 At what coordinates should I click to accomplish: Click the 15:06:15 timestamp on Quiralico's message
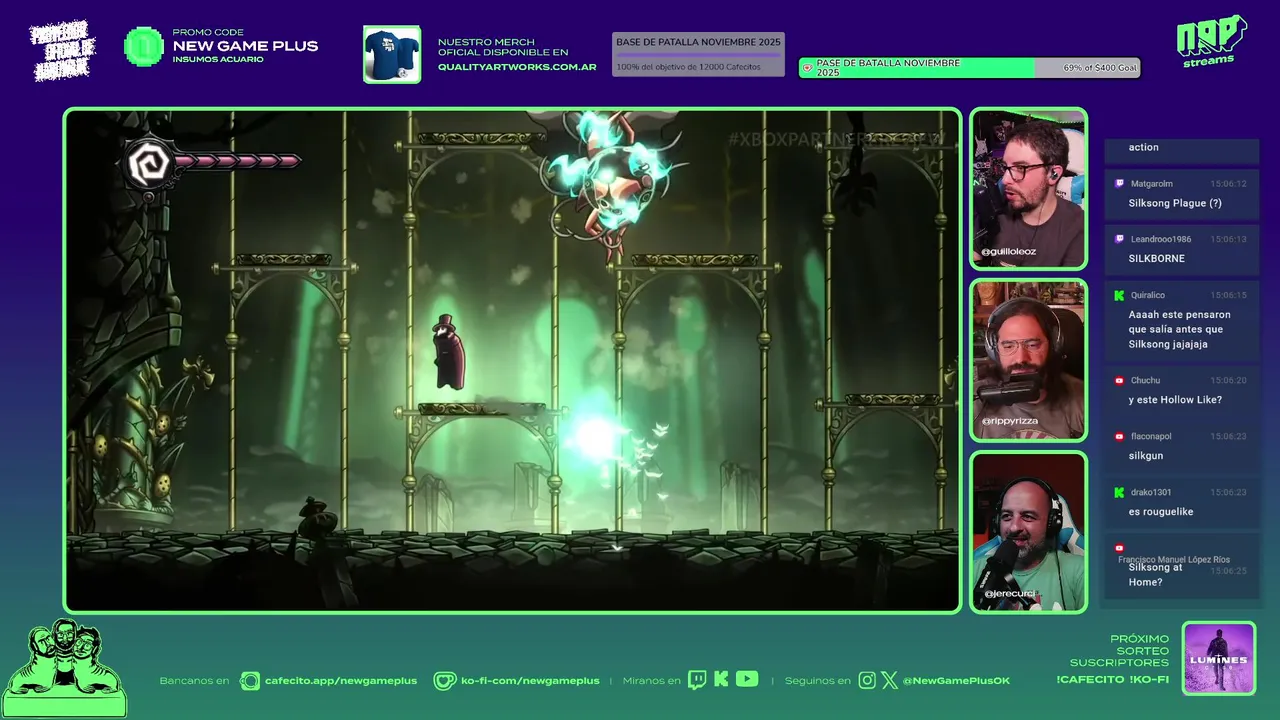coord(1229,295)
